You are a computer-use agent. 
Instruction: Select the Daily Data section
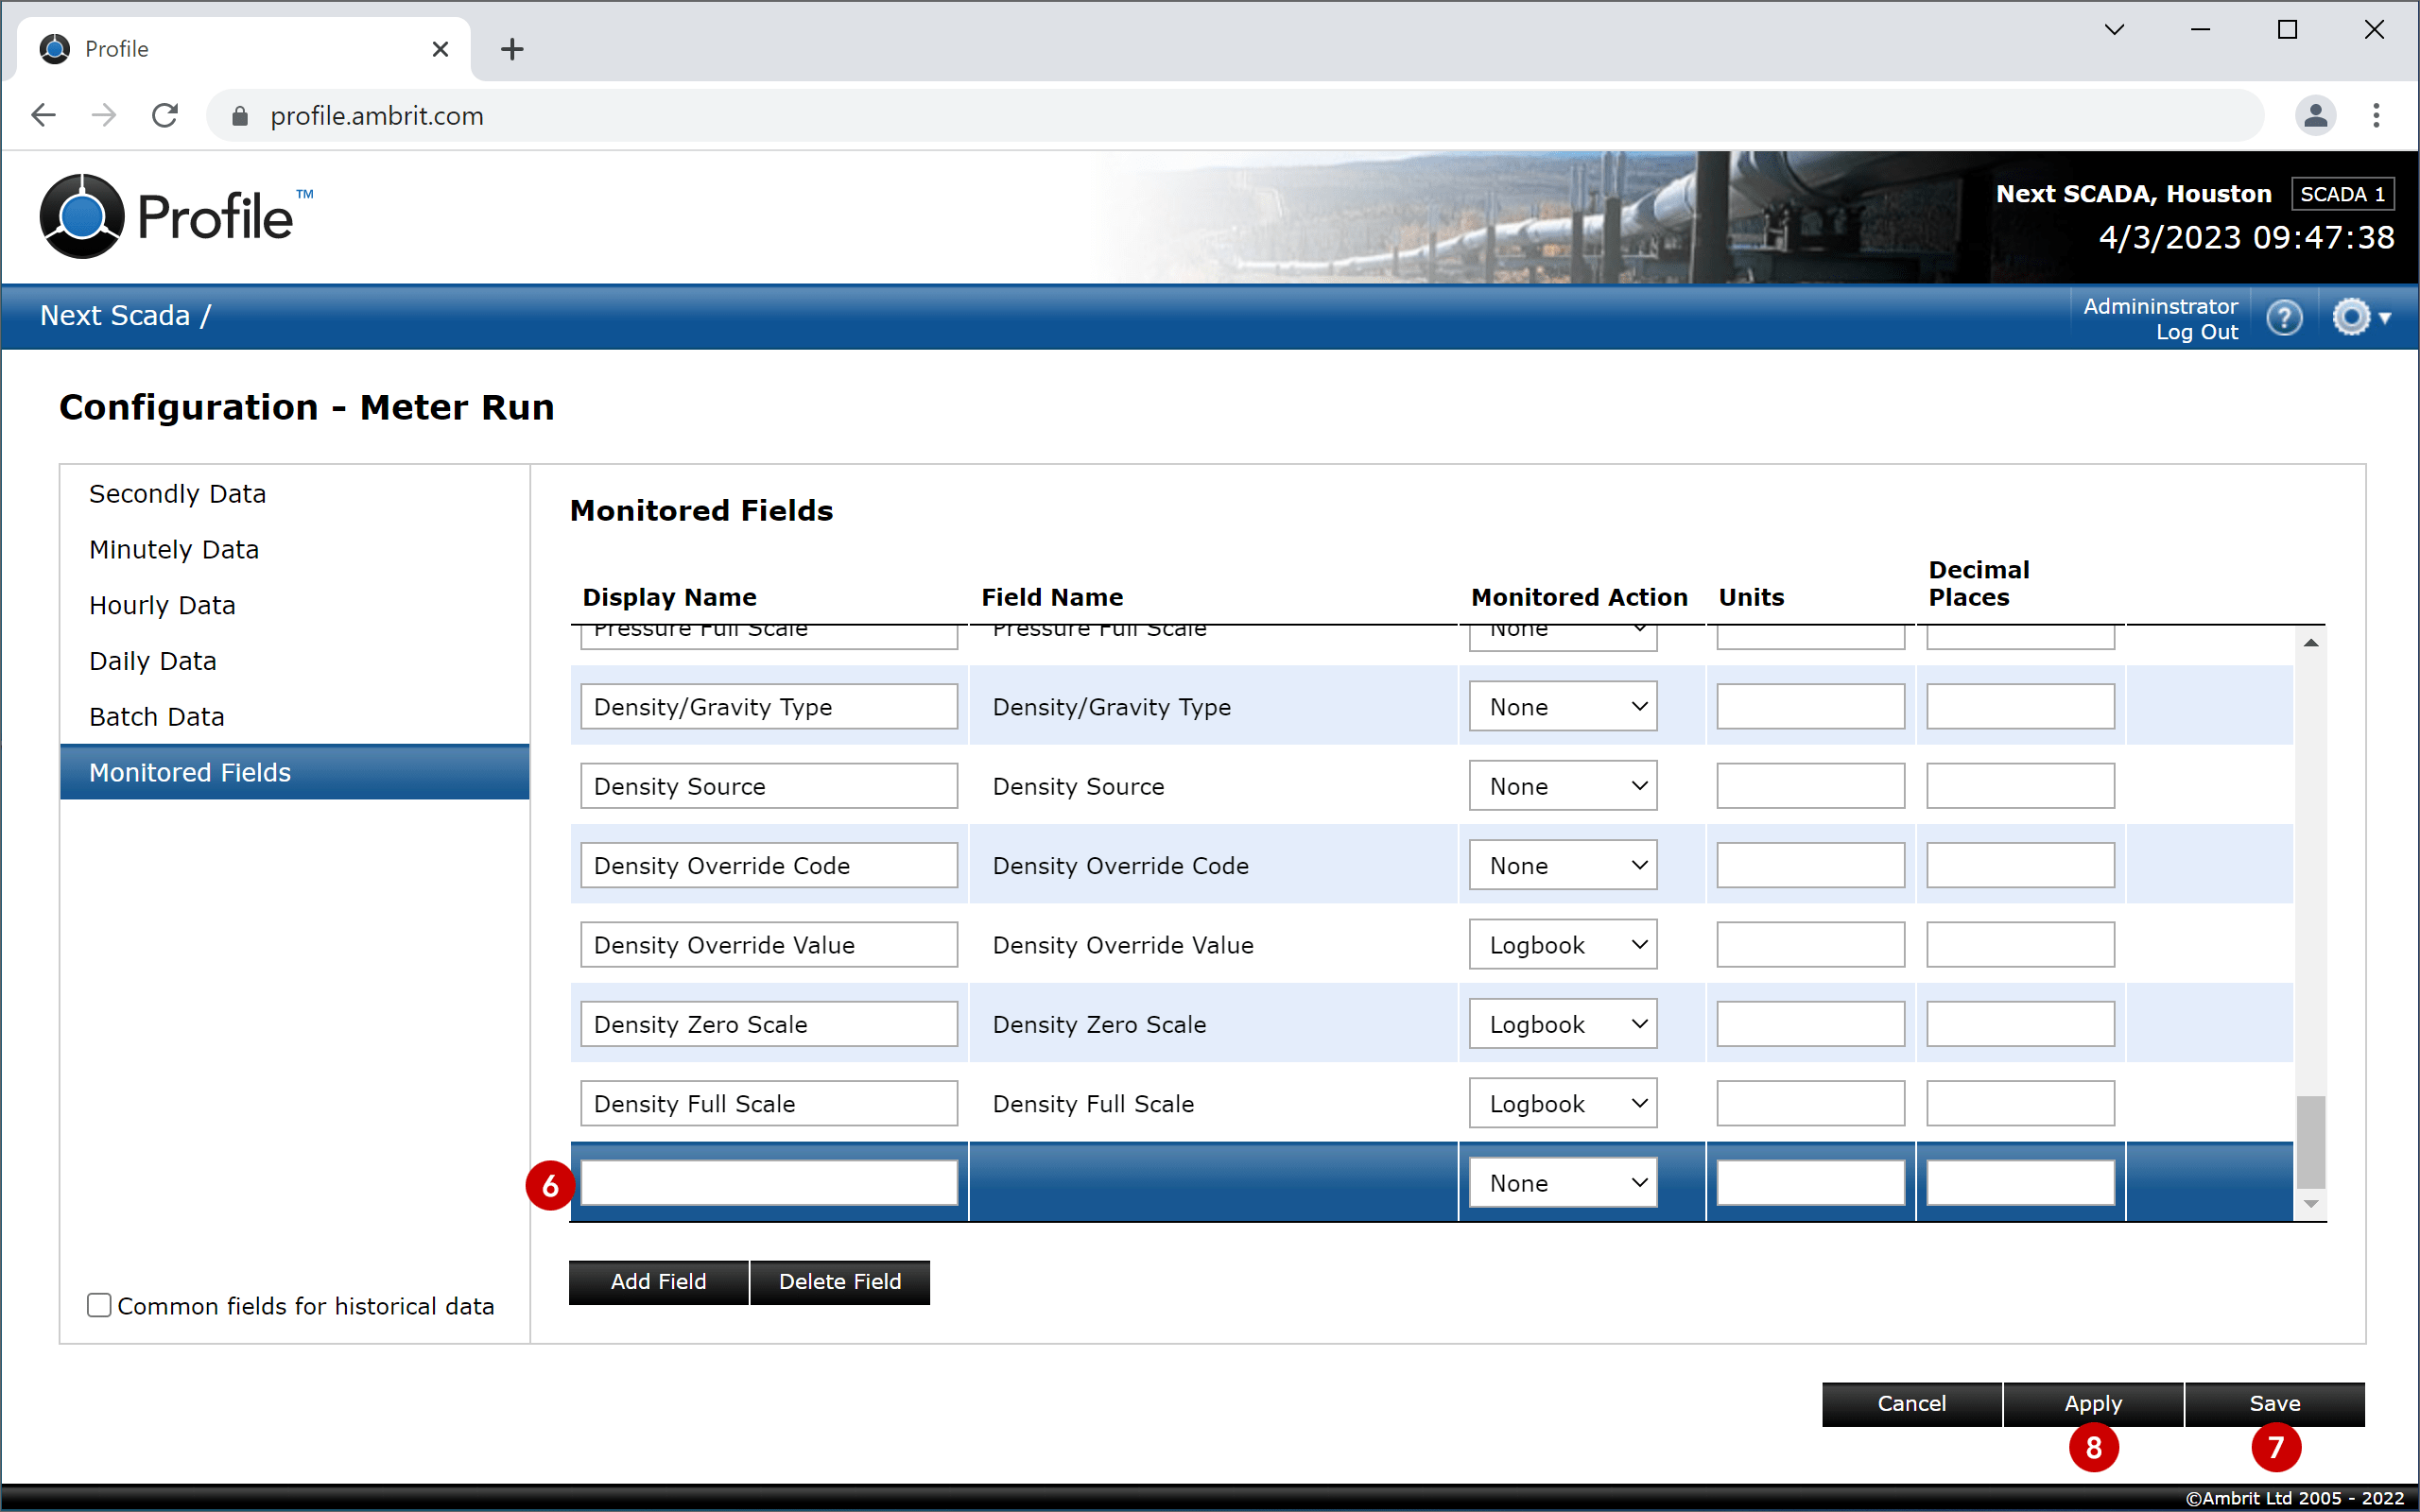294,661
